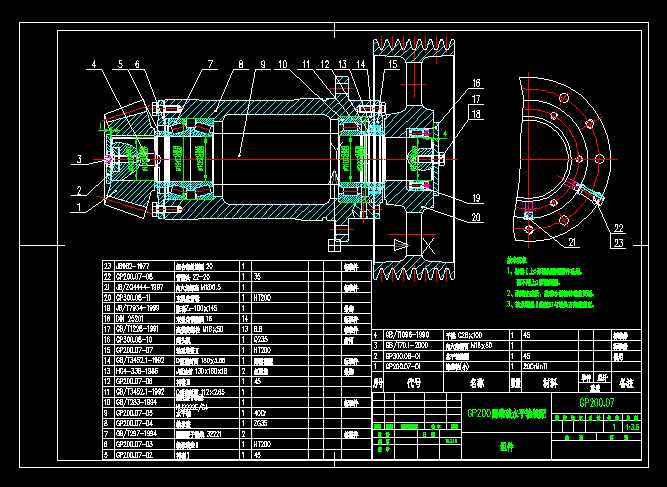The image size is (667, 487).
Task: Select code GP200.07-03 in parts list
Action: 134,444
